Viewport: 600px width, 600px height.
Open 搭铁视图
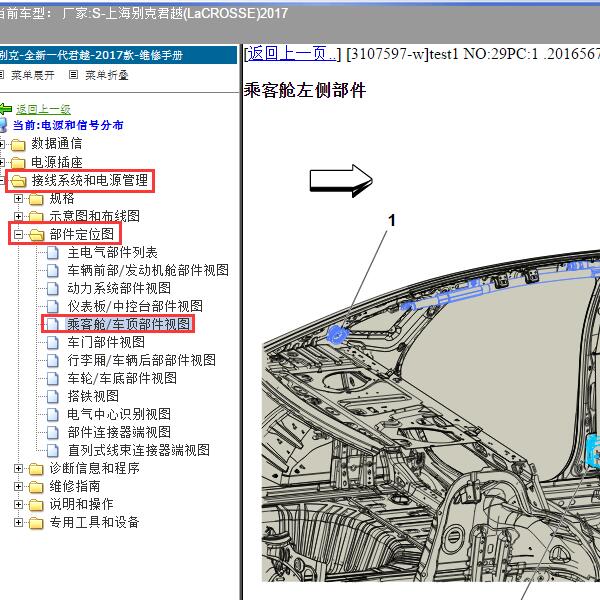pyautogui.click(x=93, y=396)
